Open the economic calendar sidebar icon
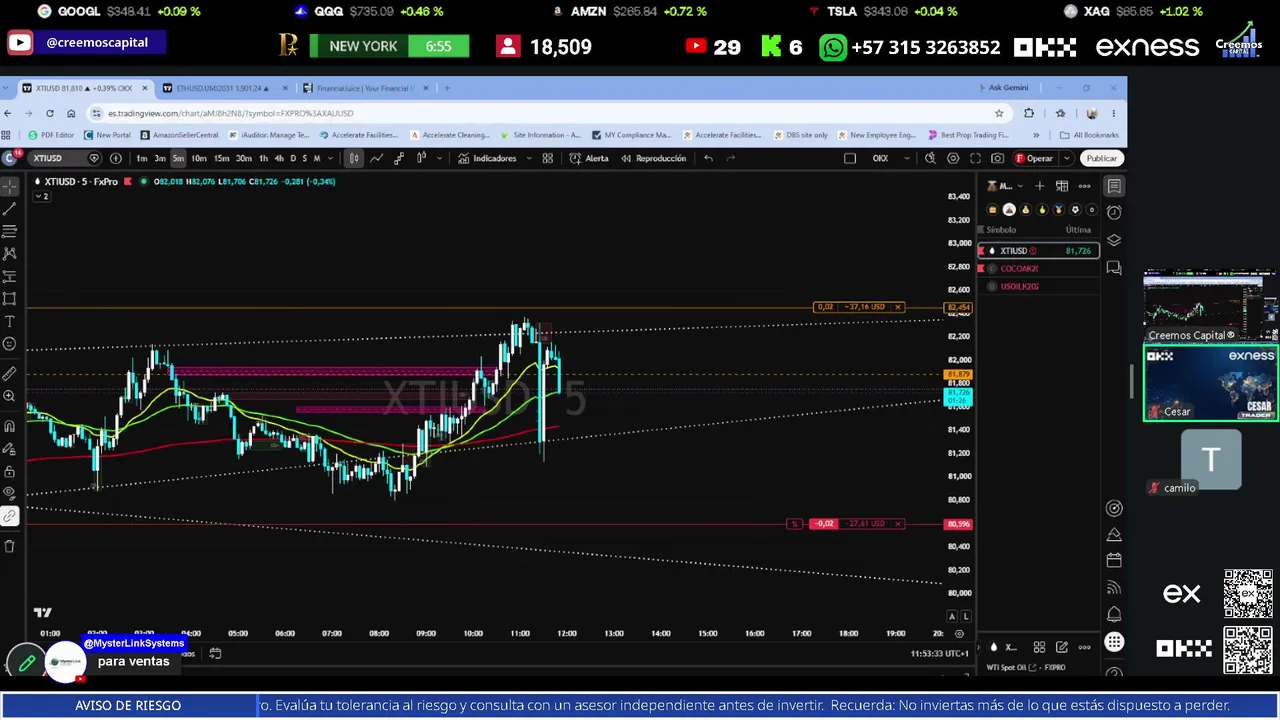 1114,560
